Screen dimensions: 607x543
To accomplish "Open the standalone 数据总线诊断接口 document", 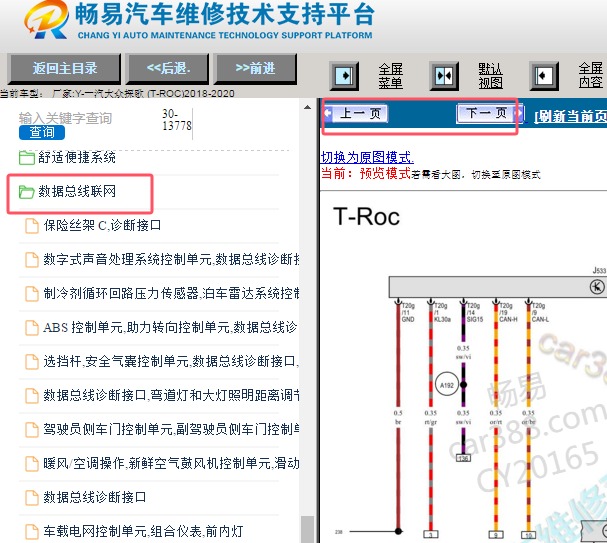I will [86, 497].
